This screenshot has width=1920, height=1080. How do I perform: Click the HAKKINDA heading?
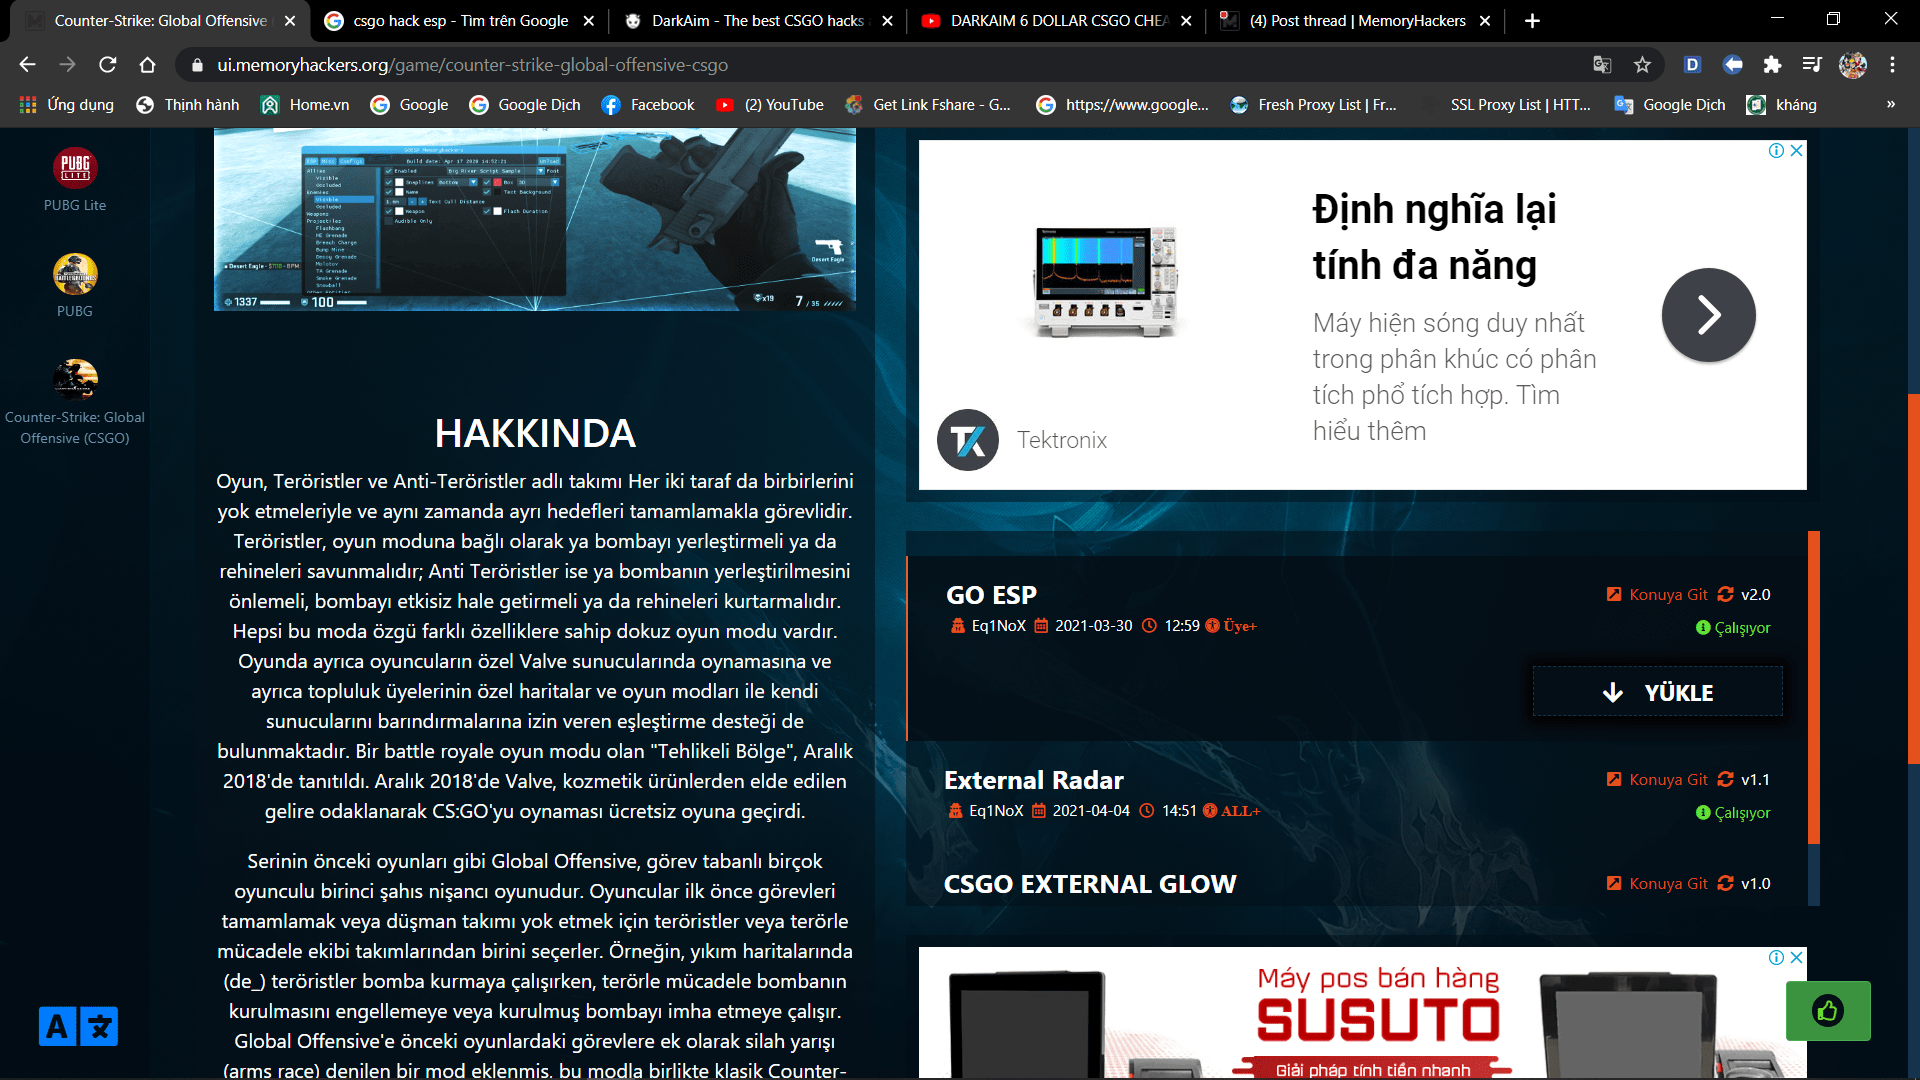535,433
